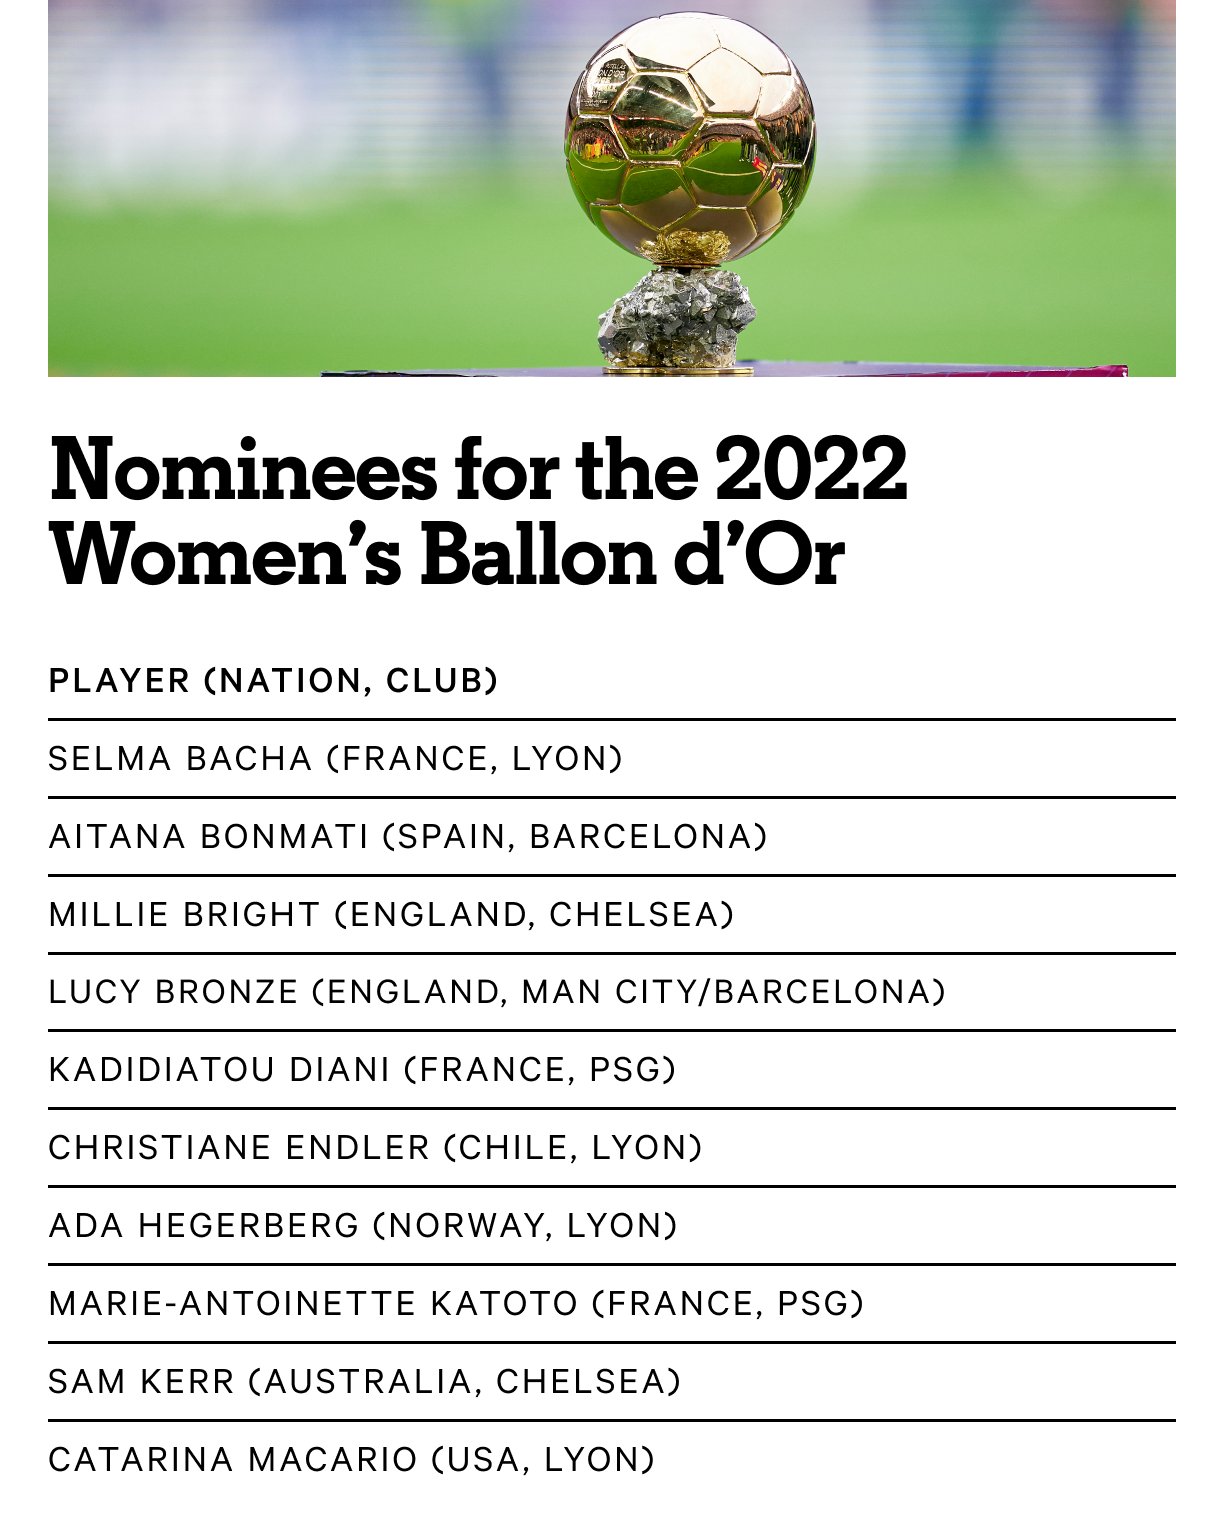Select the Christiane Endler row
The width and height of the screenshot is (1224, 1530).
611,1148
